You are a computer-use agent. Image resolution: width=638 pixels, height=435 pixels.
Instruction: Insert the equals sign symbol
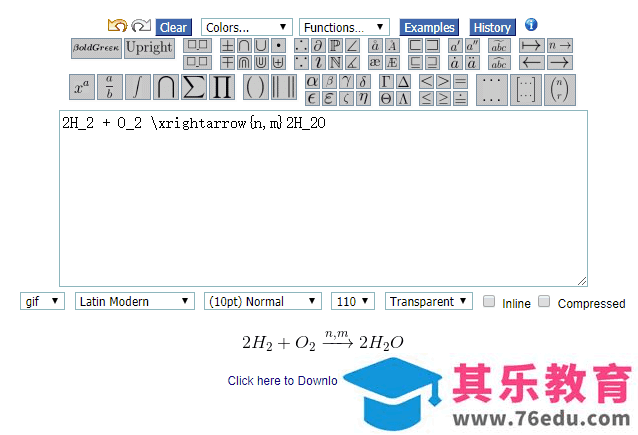460,82
